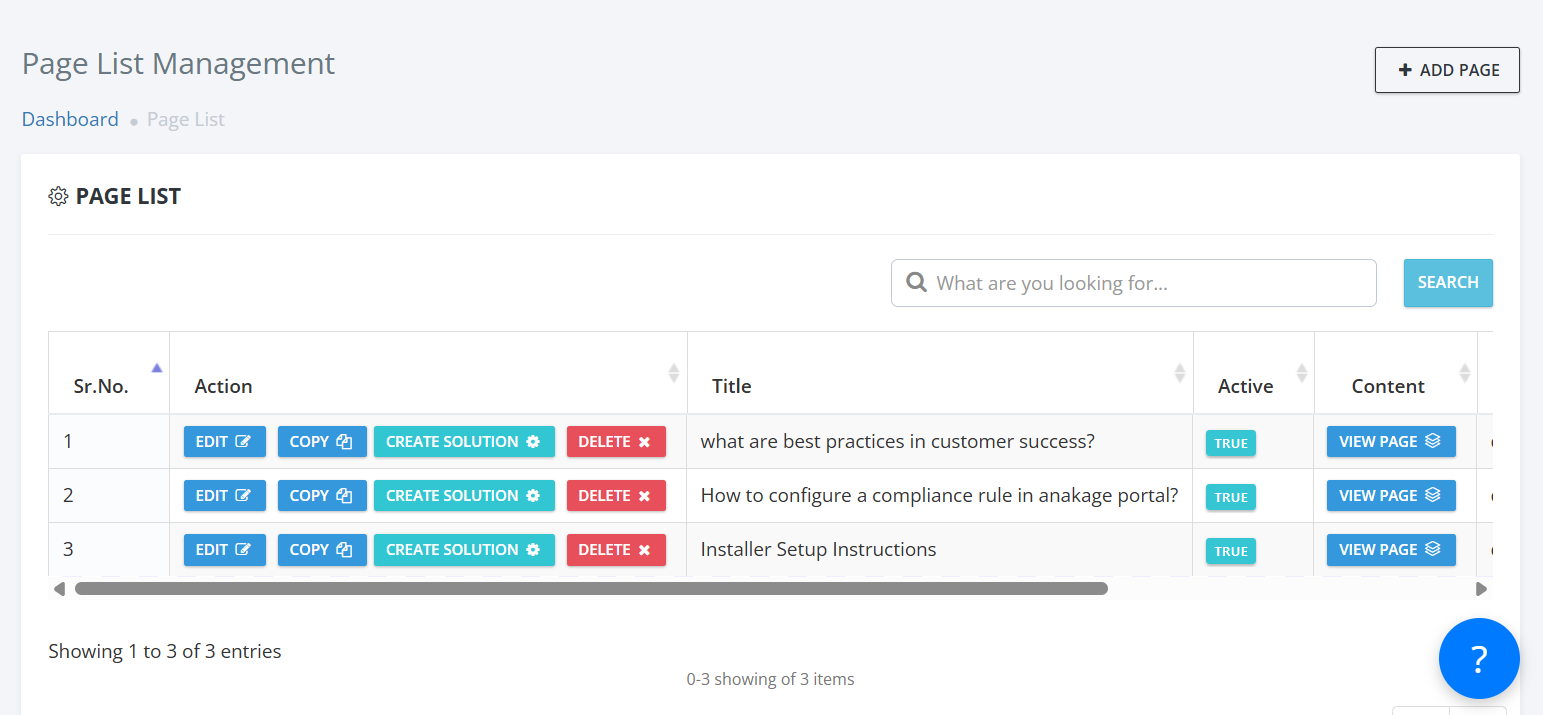The image size is (1543, 715).
Task: Click the ADD PAGE button
Action: [x=1447, y=70]
